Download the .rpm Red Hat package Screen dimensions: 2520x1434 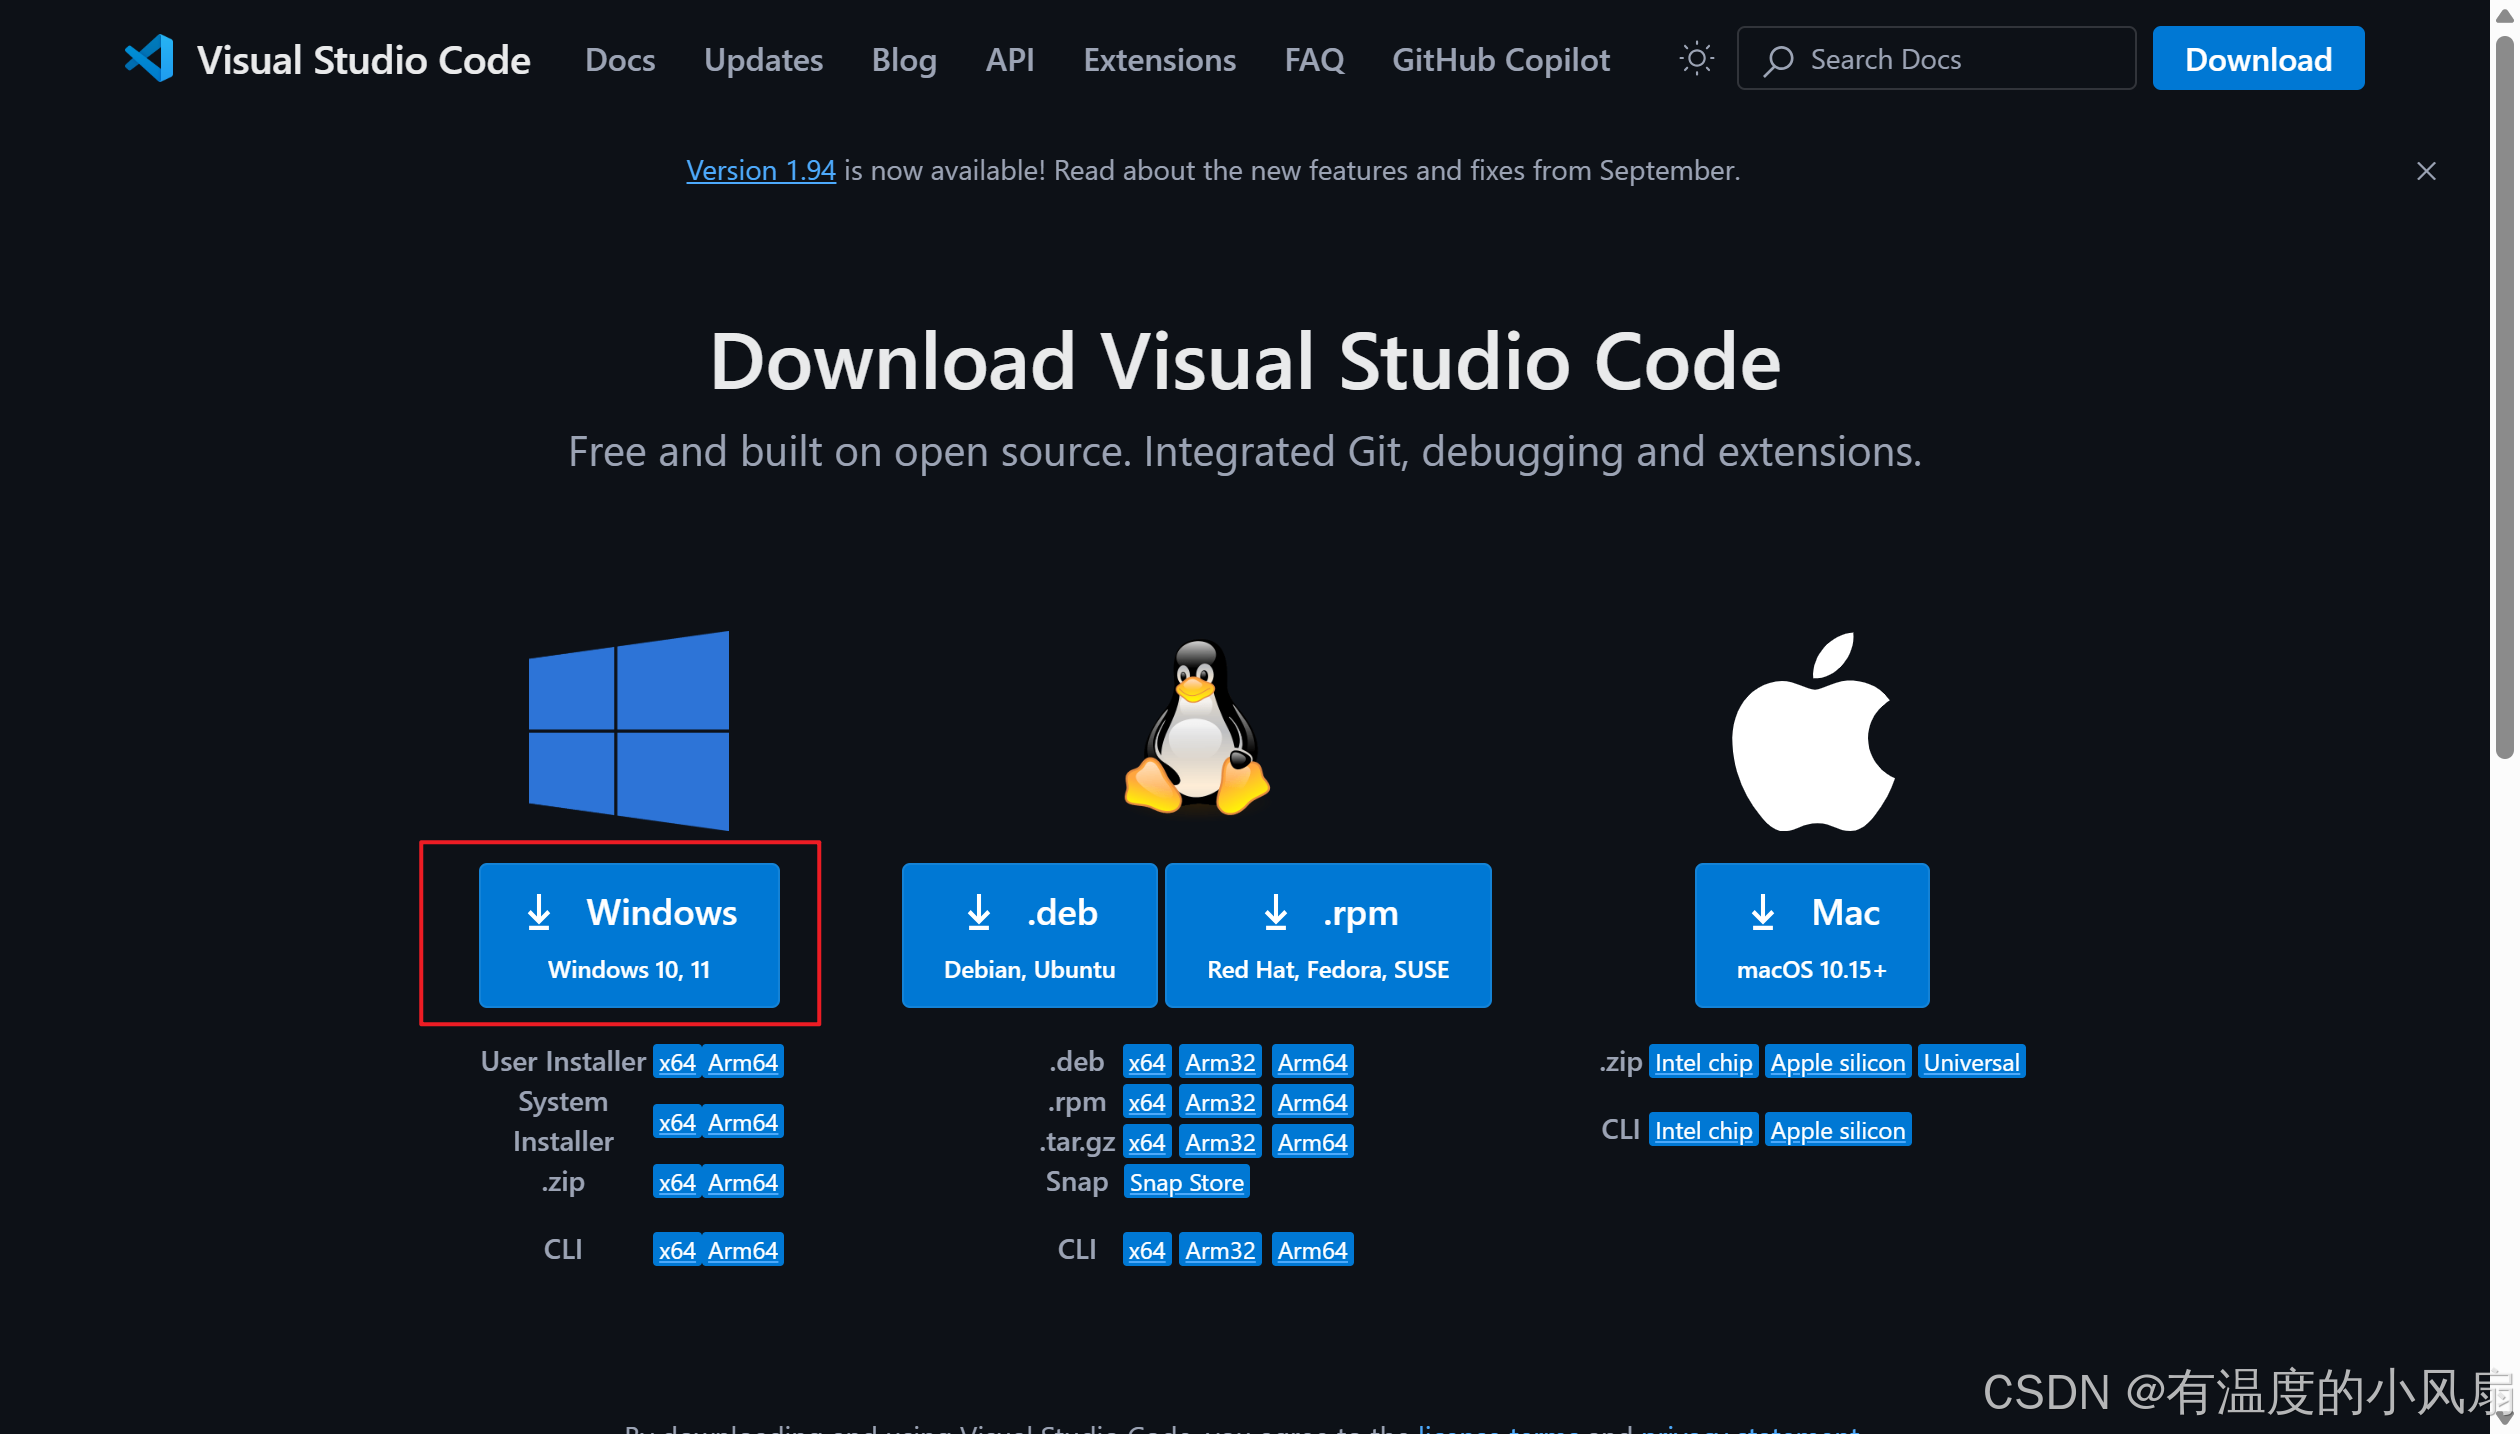tap(1327, 935)
